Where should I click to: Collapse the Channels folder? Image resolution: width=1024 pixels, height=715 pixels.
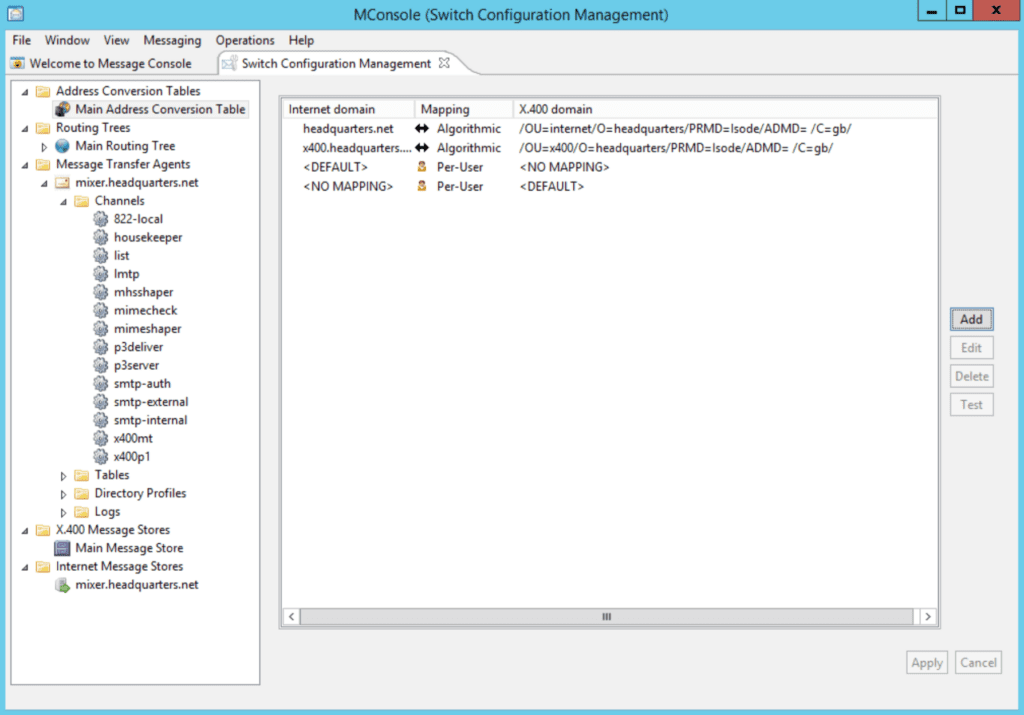click(x=64, y=200)
